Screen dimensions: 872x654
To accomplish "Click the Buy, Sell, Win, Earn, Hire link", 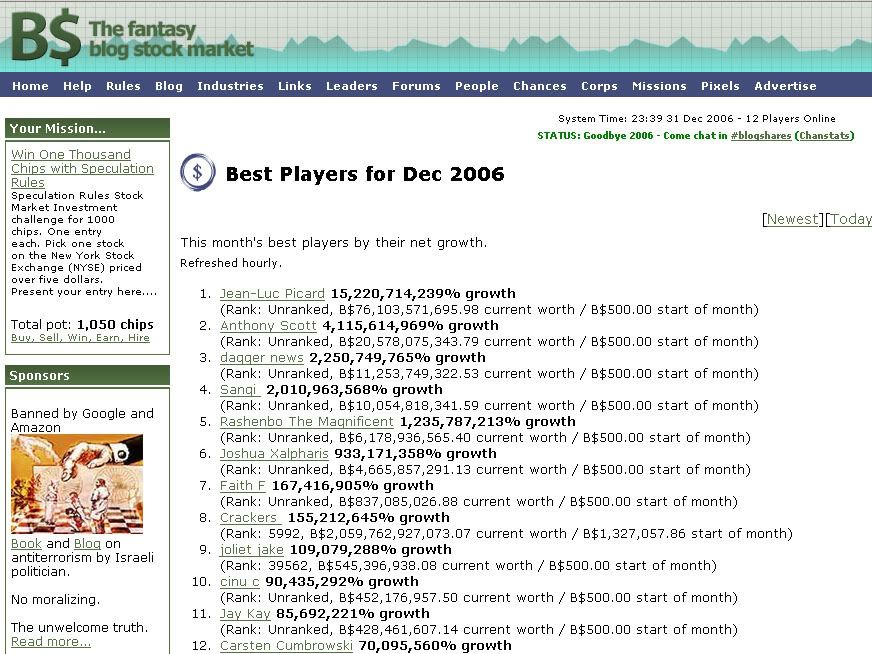I will coord(80,338).
